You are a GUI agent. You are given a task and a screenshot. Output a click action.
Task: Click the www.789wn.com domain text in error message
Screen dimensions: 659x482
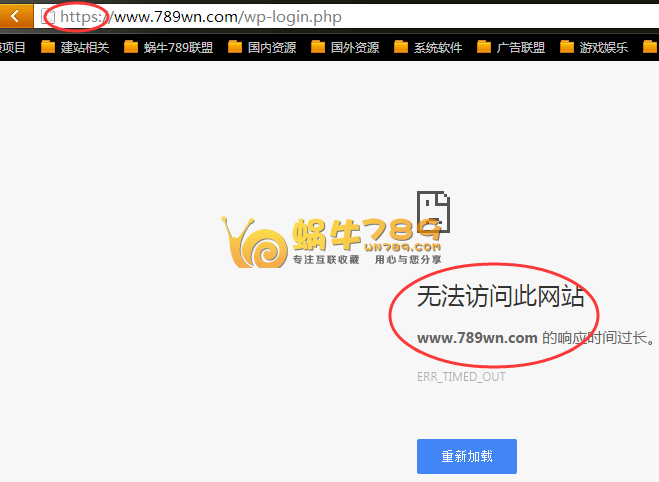pos(477,338)
